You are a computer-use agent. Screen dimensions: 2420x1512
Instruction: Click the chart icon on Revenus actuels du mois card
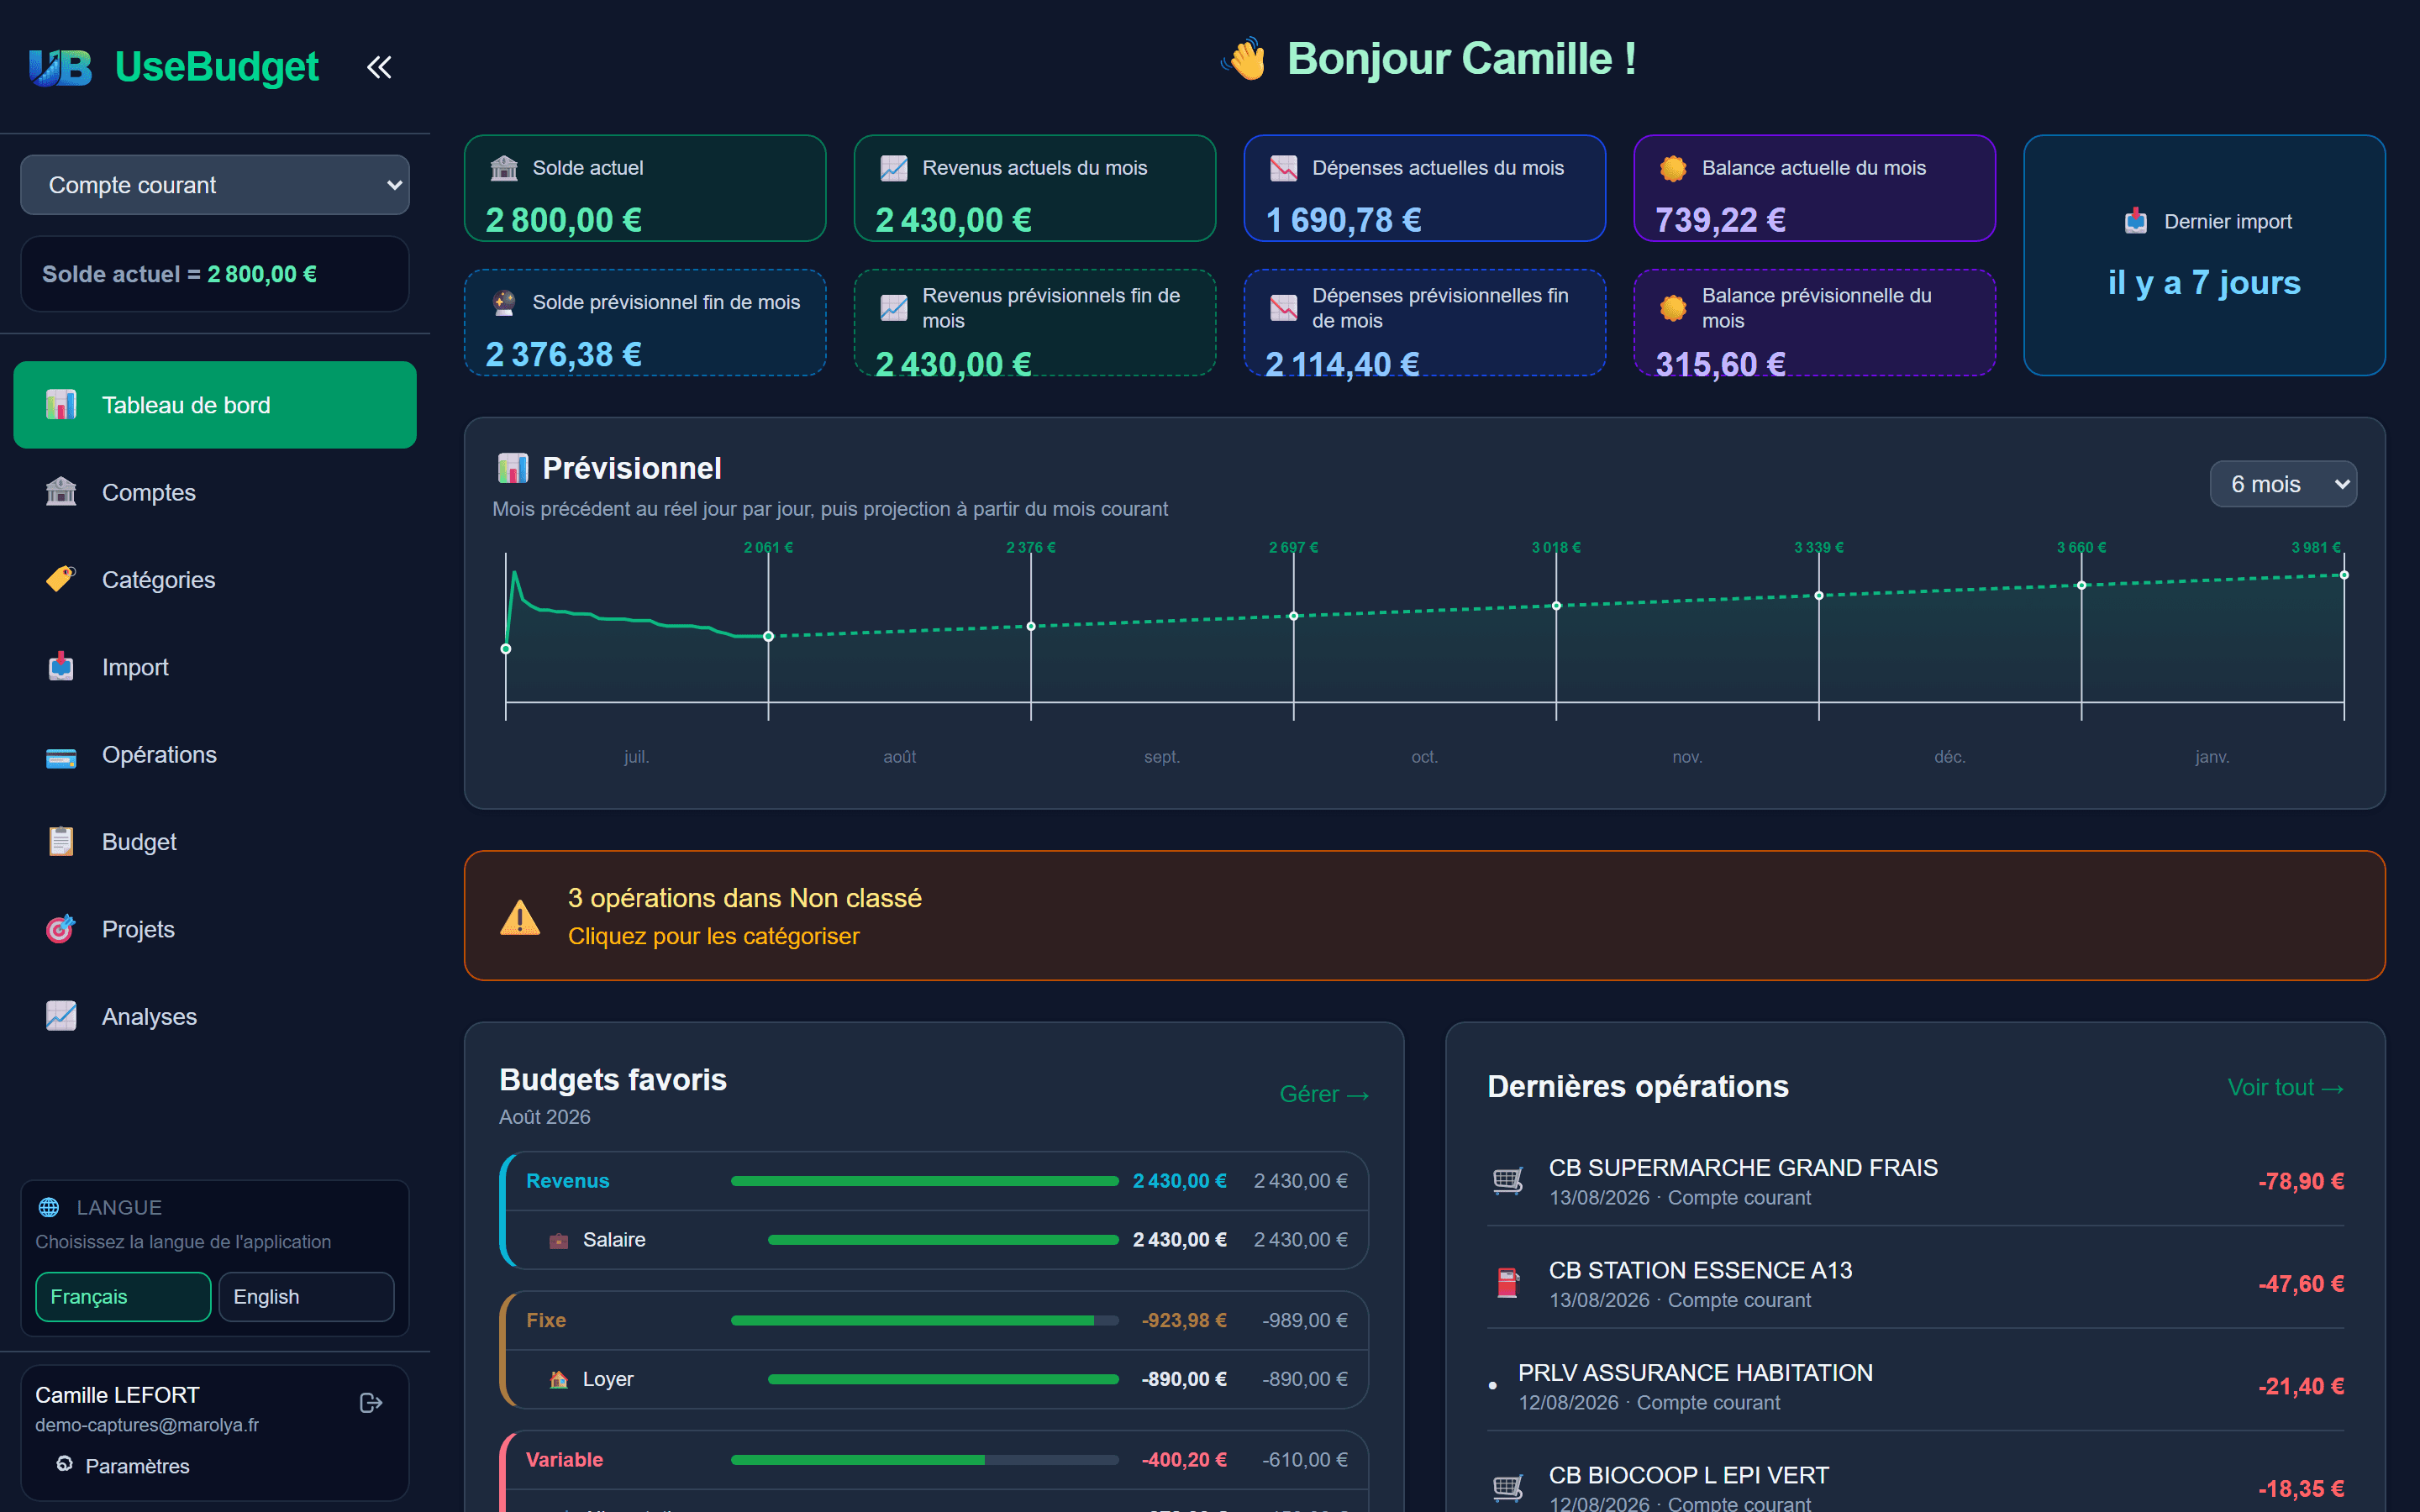point(894,168)
